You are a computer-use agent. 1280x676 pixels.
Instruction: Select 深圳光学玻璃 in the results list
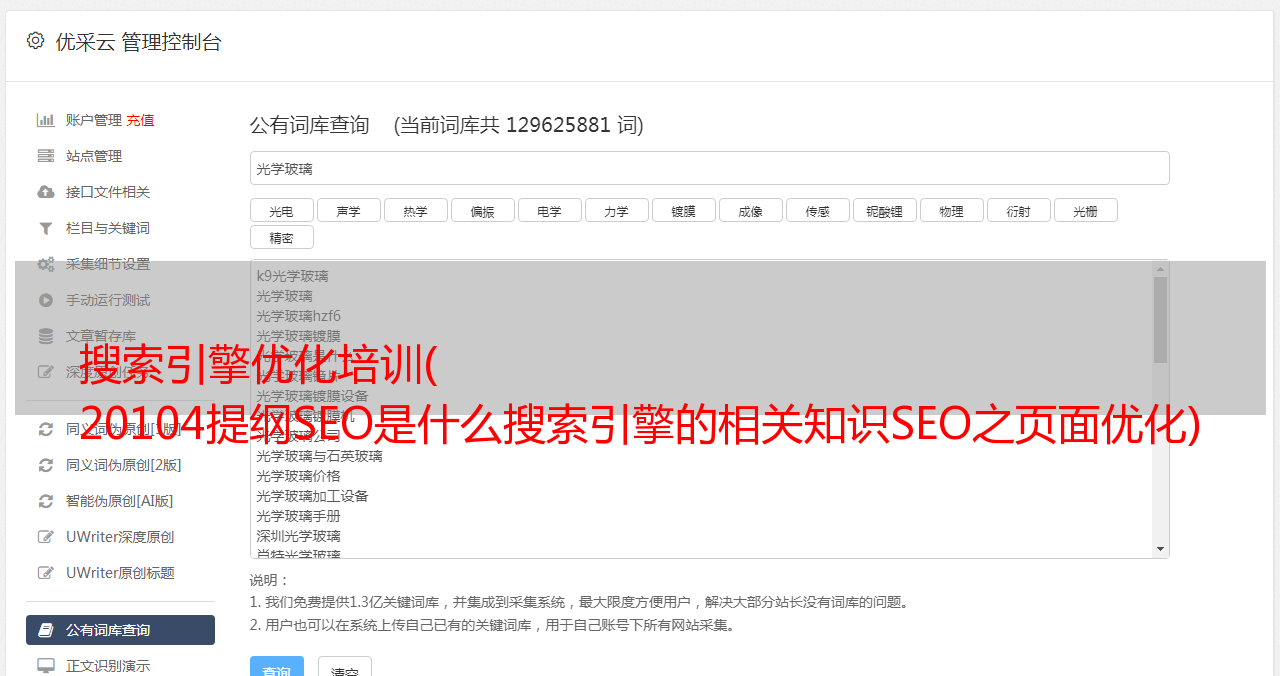298,536
